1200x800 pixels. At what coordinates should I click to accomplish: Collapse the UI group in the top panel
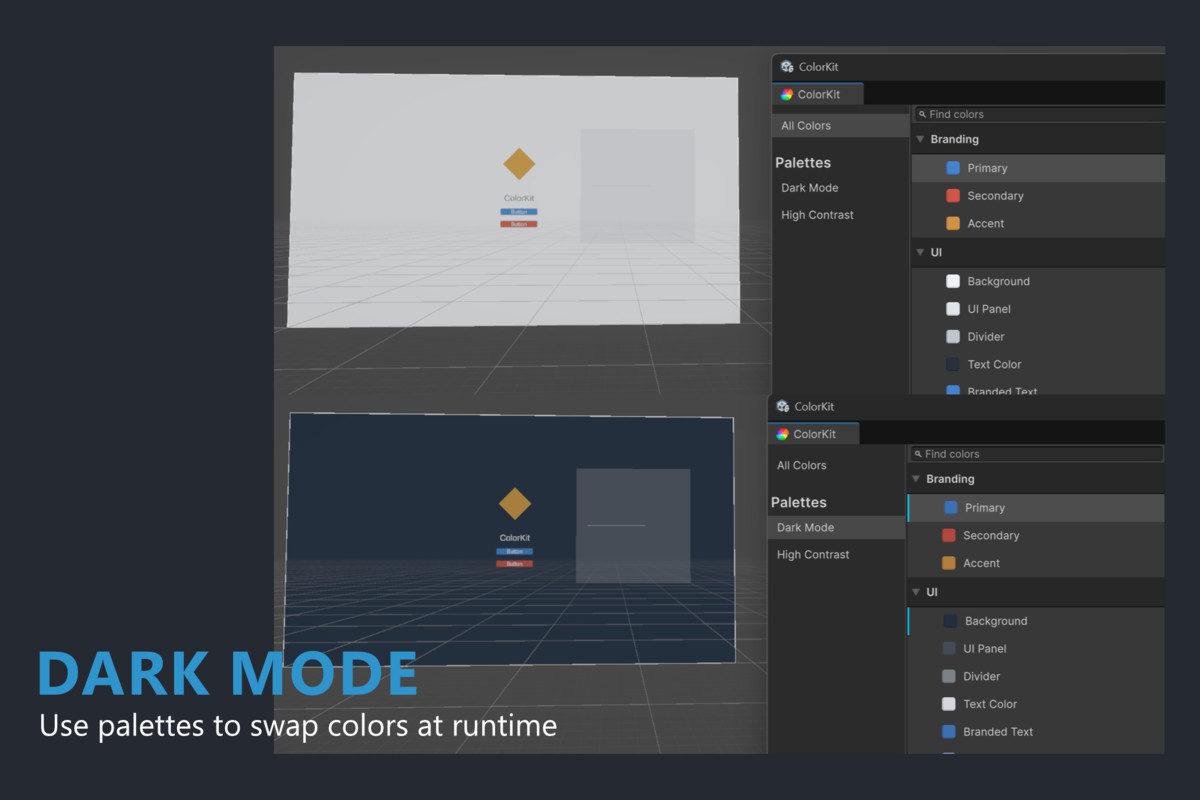pos(920,252)
